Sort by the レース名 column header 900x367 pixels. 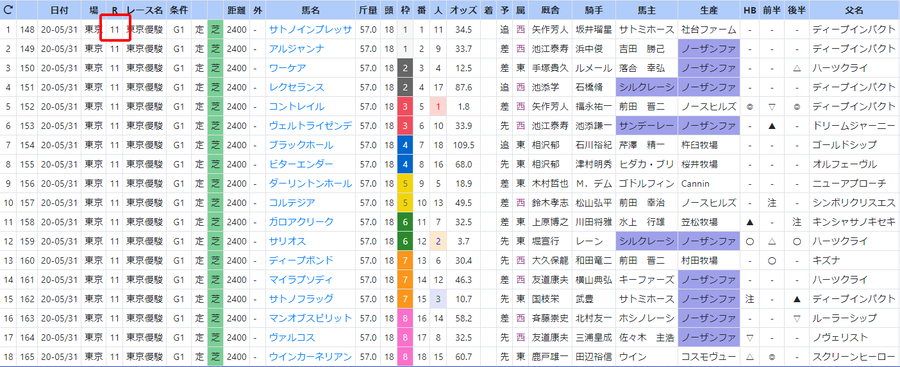pos(145,10)
